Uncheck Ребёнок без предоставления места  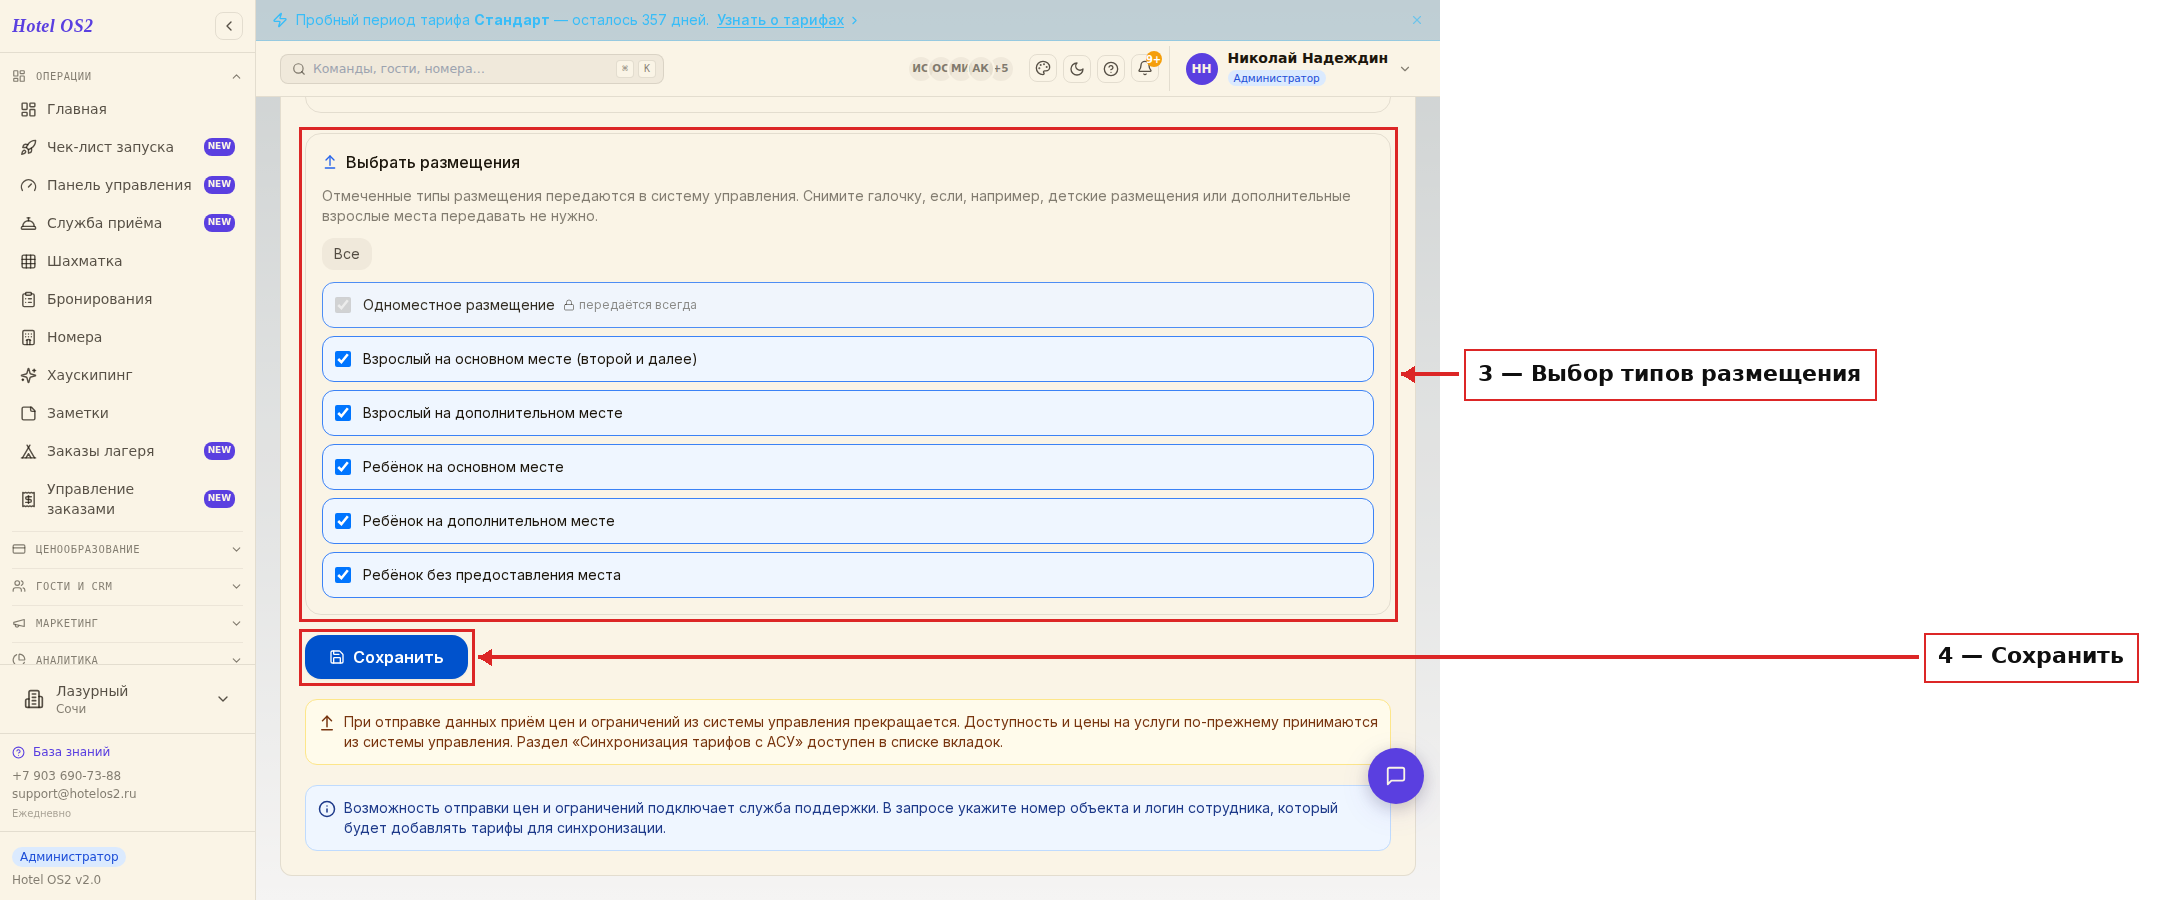click(x=343, y=575)
